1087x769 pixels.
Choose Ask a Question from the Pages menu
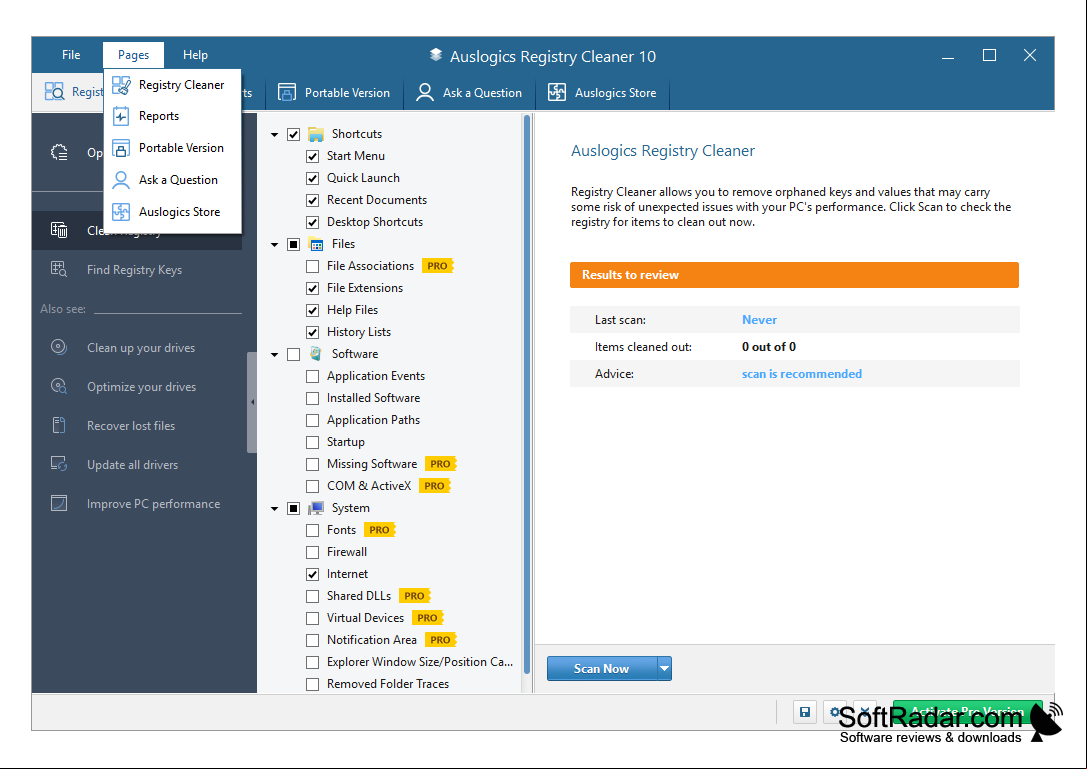pyautogui.click(x=173, y=180)
